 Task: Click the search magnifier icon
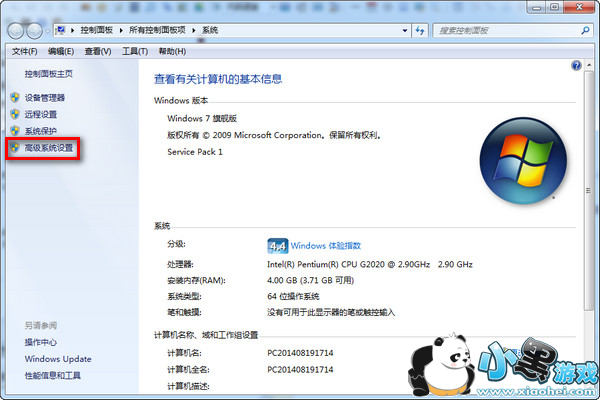pos(585,30)
